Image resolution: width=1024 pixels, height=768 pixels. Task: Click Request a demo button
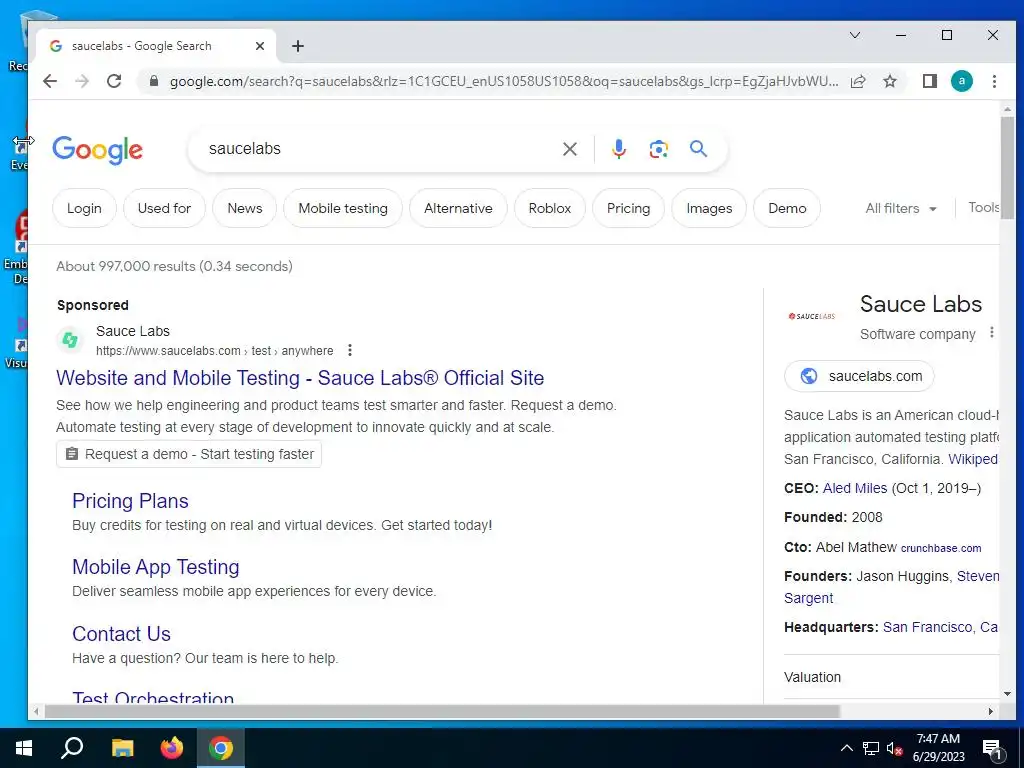tap(189, 455)
